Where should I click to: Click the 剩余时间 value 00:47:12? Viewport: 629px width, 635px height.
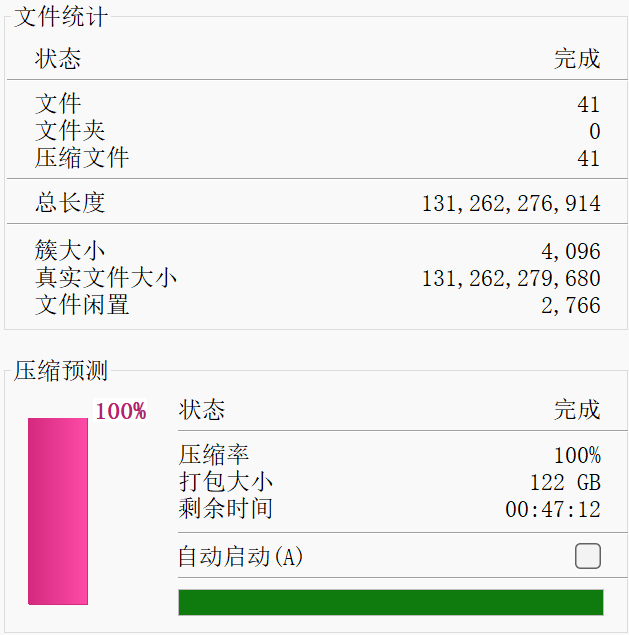click(552, 509)
